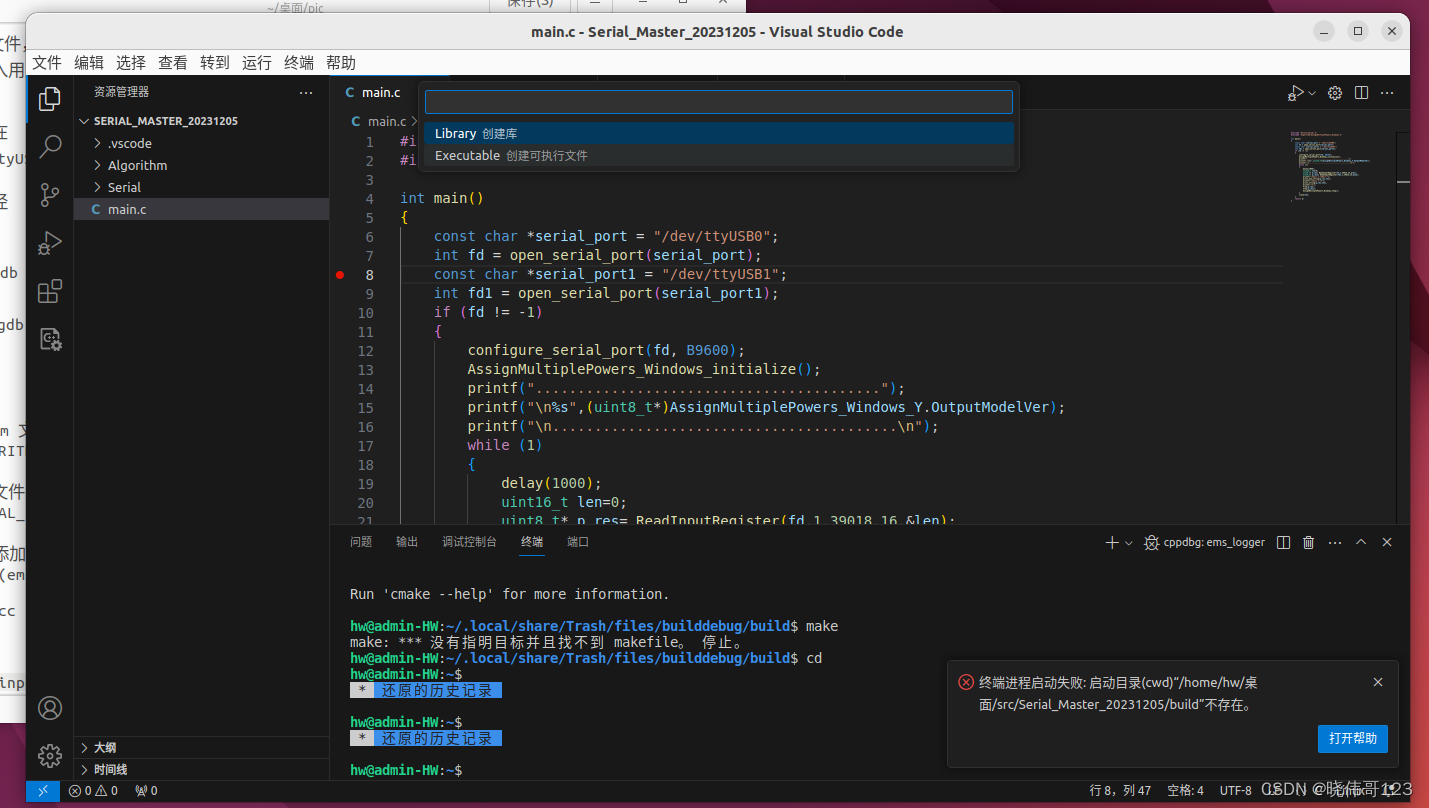Click the remote window indicator in status bar
This screenshot has width=1429, height=808.
coord(43,790)
